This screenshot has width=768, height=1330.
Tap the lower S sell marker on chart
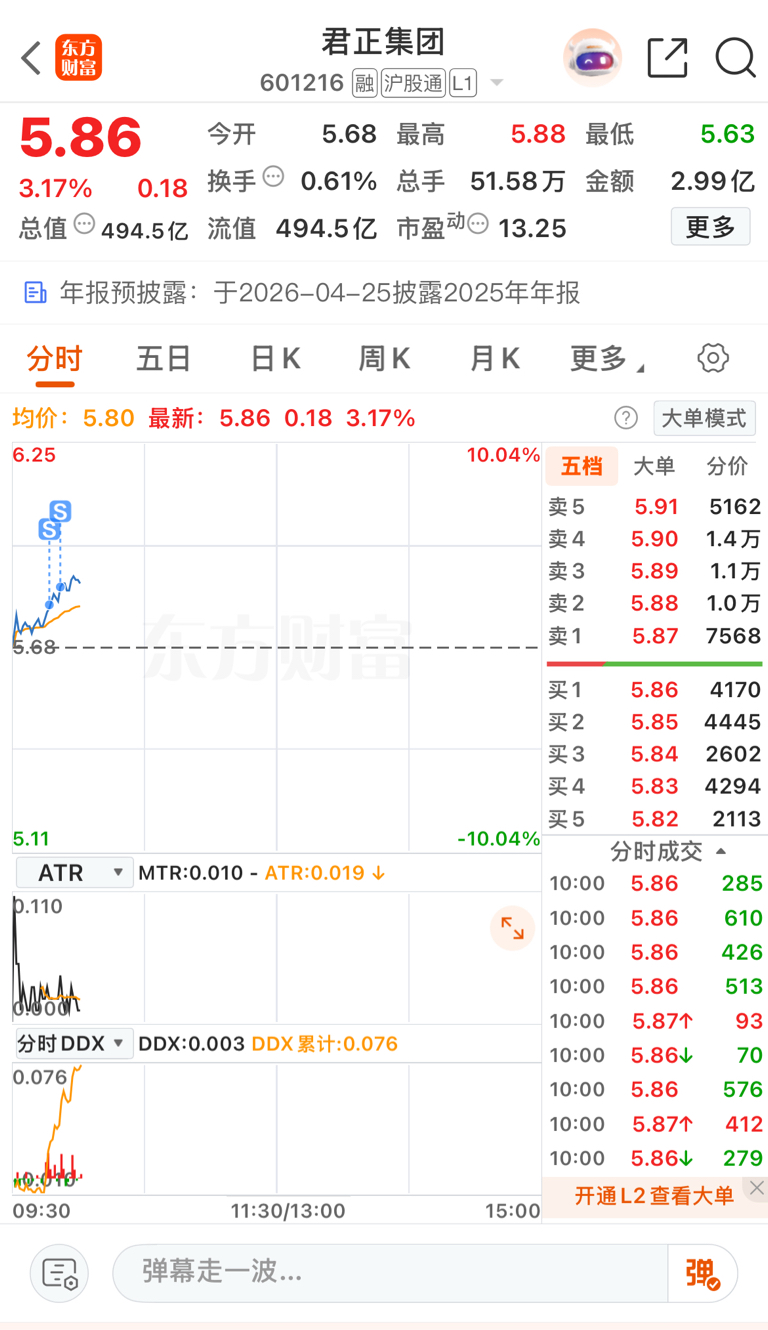[x=49, y=529]
